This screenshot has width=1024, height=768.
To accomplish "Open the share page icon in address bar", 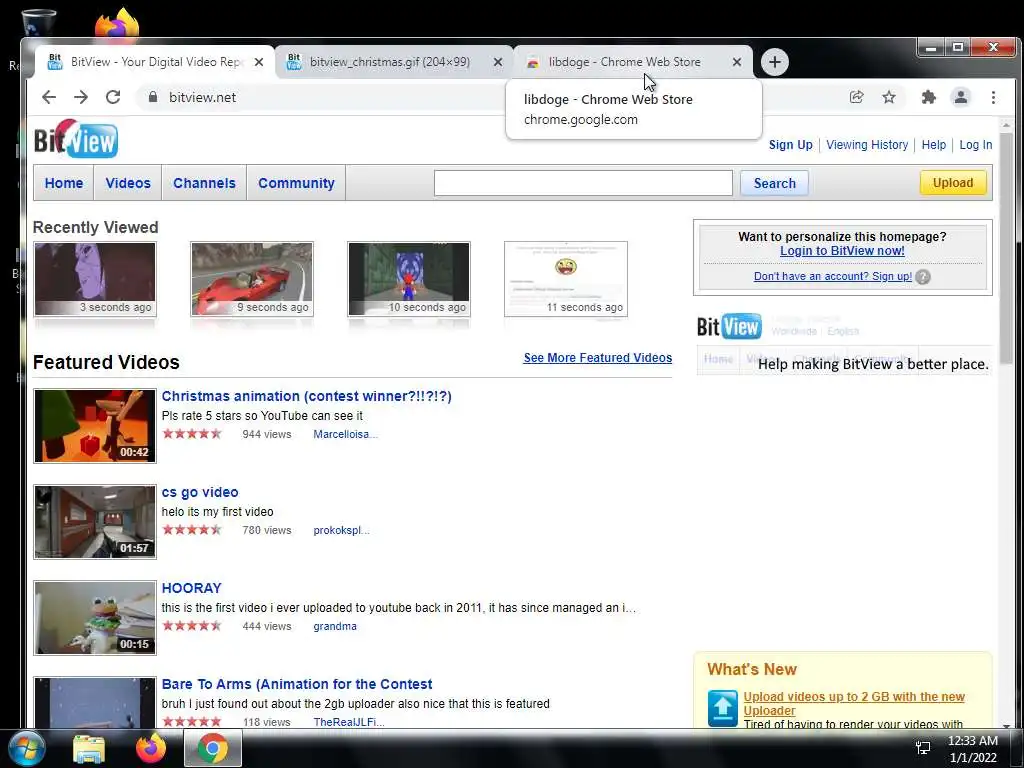I will 857,97.
